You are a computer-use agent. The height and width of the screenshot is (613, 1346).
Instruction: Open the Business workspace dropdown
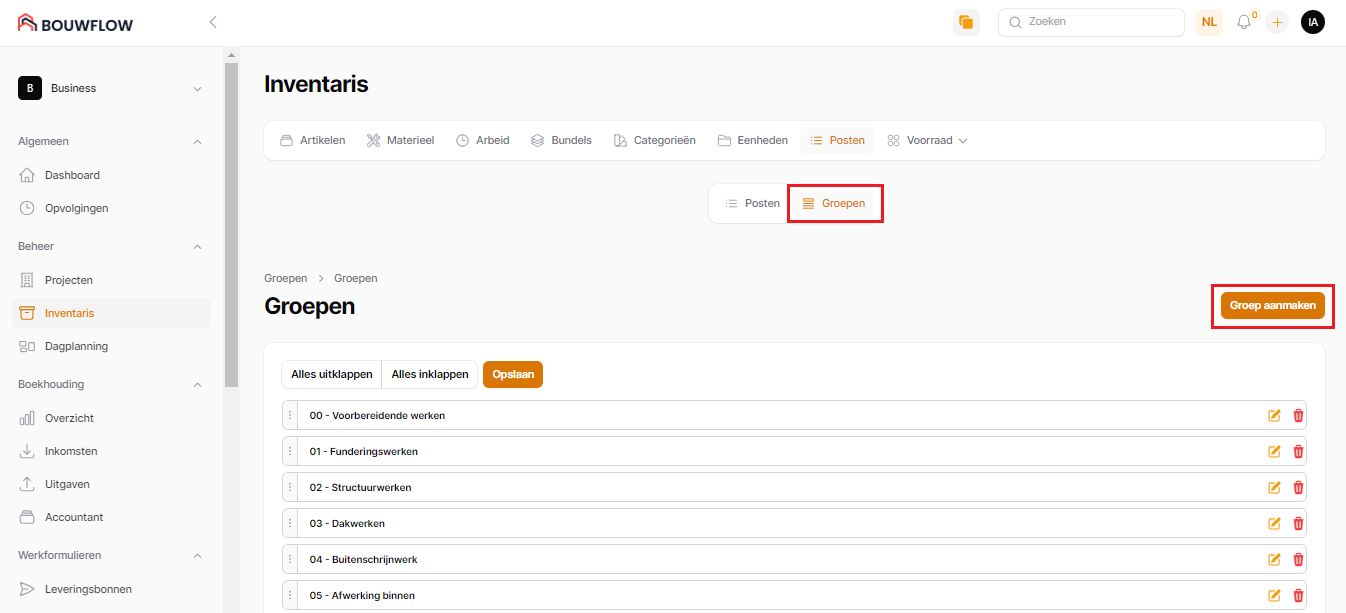111,88
